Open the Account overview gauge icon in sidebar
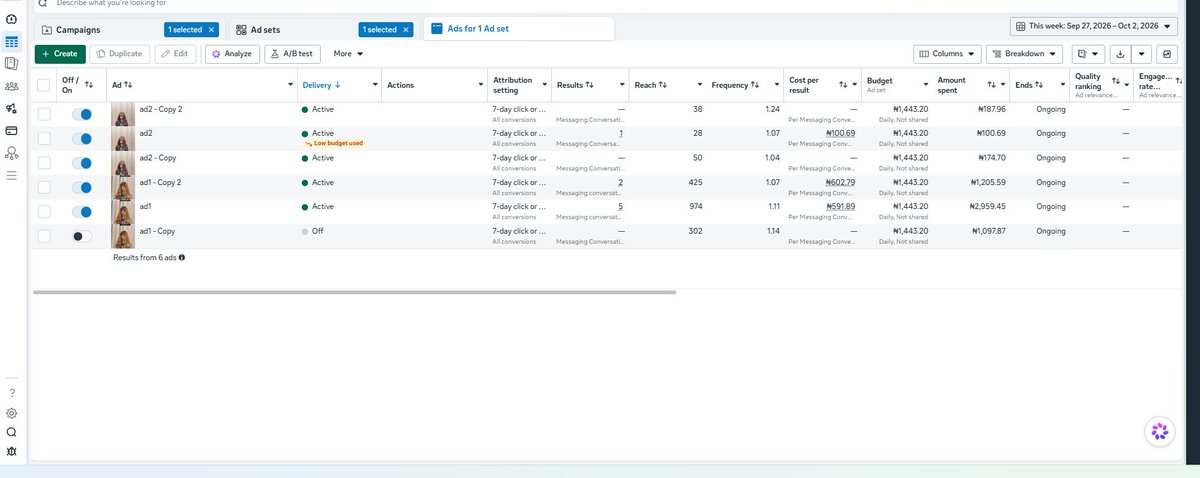Viewport: 1200px width, 478px height. (x=11, y=19)
